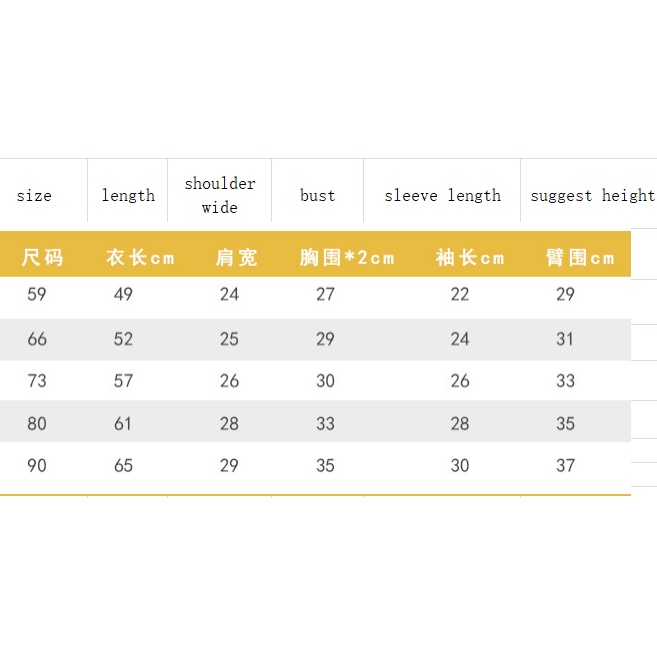Viewport: 657px width, 657px height.
Task: Select the 'length' header cell
Action: (128, 196)
